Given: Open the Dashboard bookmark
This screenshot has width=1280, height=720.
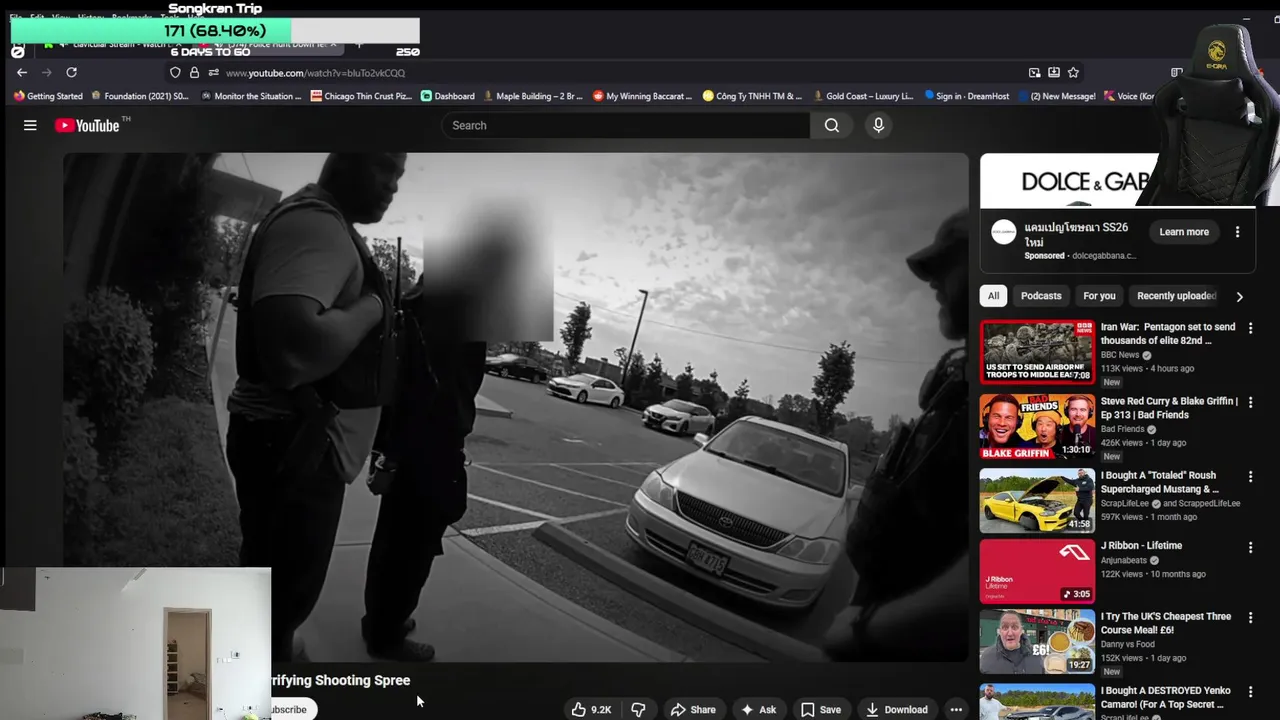Looking at the screenshot, I should 448,96.
